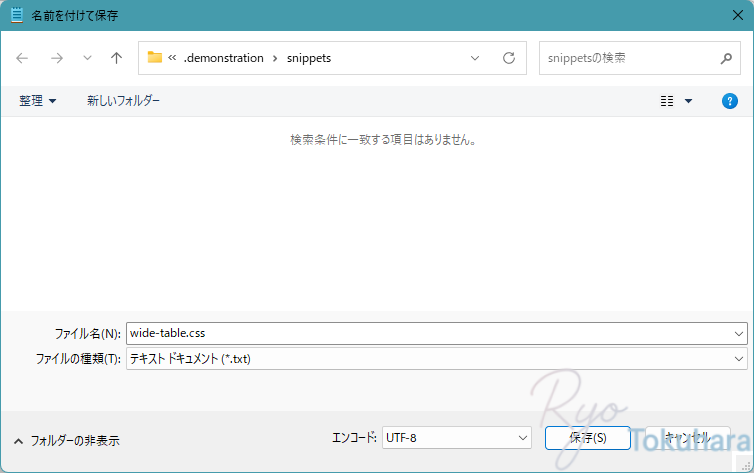Select the .demonstration breadcrumb
The height and width of the screenshot is (473, 754).
pyautogui.click(x=223, y=58)
